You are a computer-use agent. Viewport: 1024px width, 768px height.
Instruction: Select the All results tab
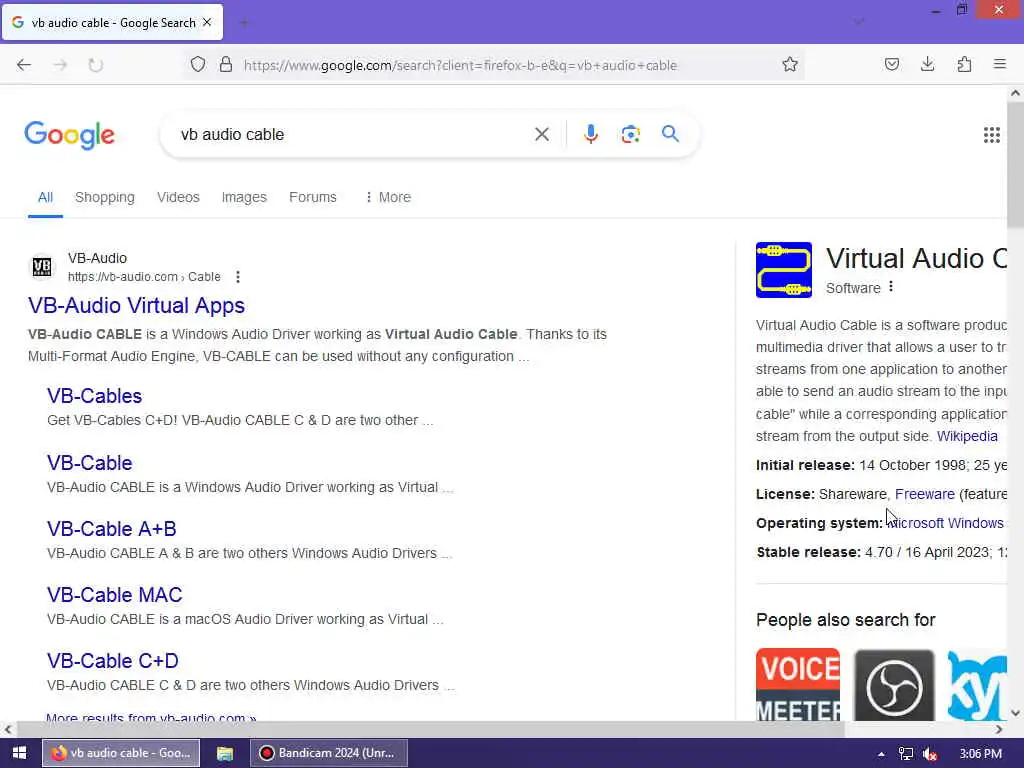[45, 197]
